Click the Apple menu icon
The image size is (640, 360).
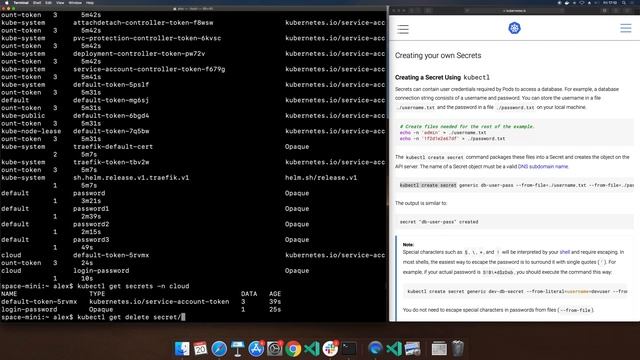(x=6, y=2)
